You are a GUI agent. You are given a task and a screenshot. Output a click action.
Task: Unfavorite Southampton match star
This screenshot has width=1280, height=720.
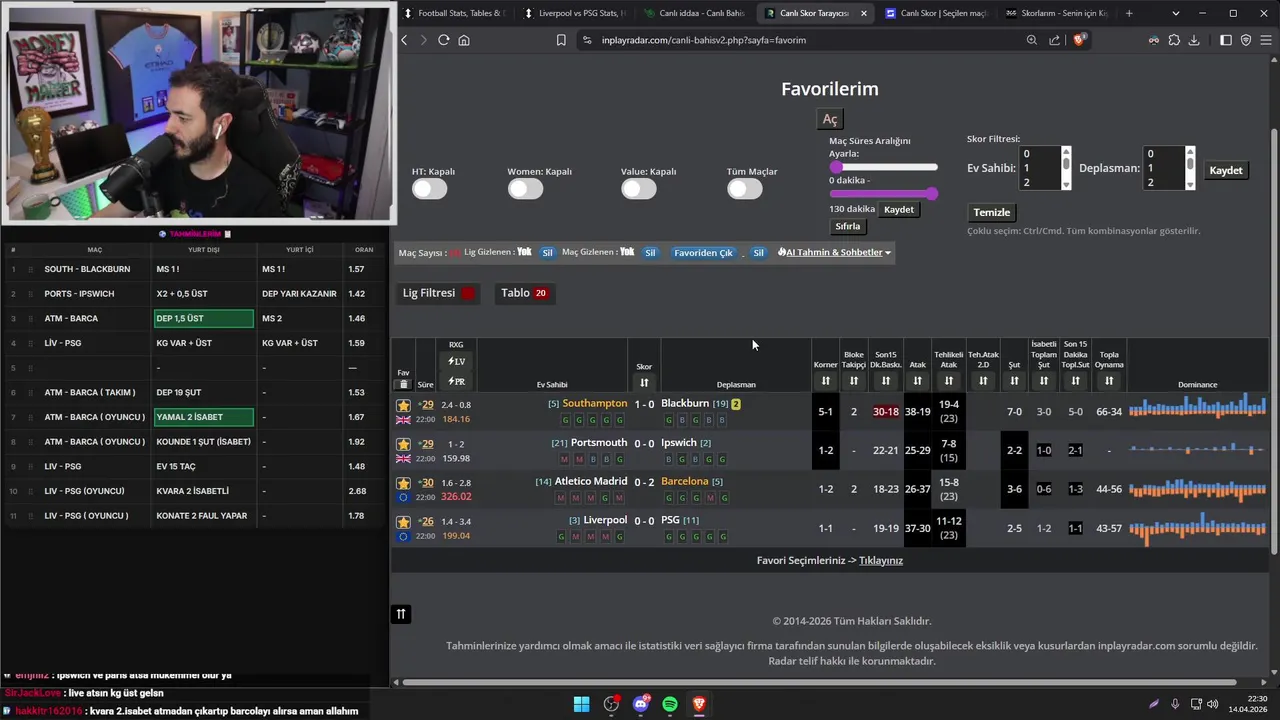click(403, 405)
